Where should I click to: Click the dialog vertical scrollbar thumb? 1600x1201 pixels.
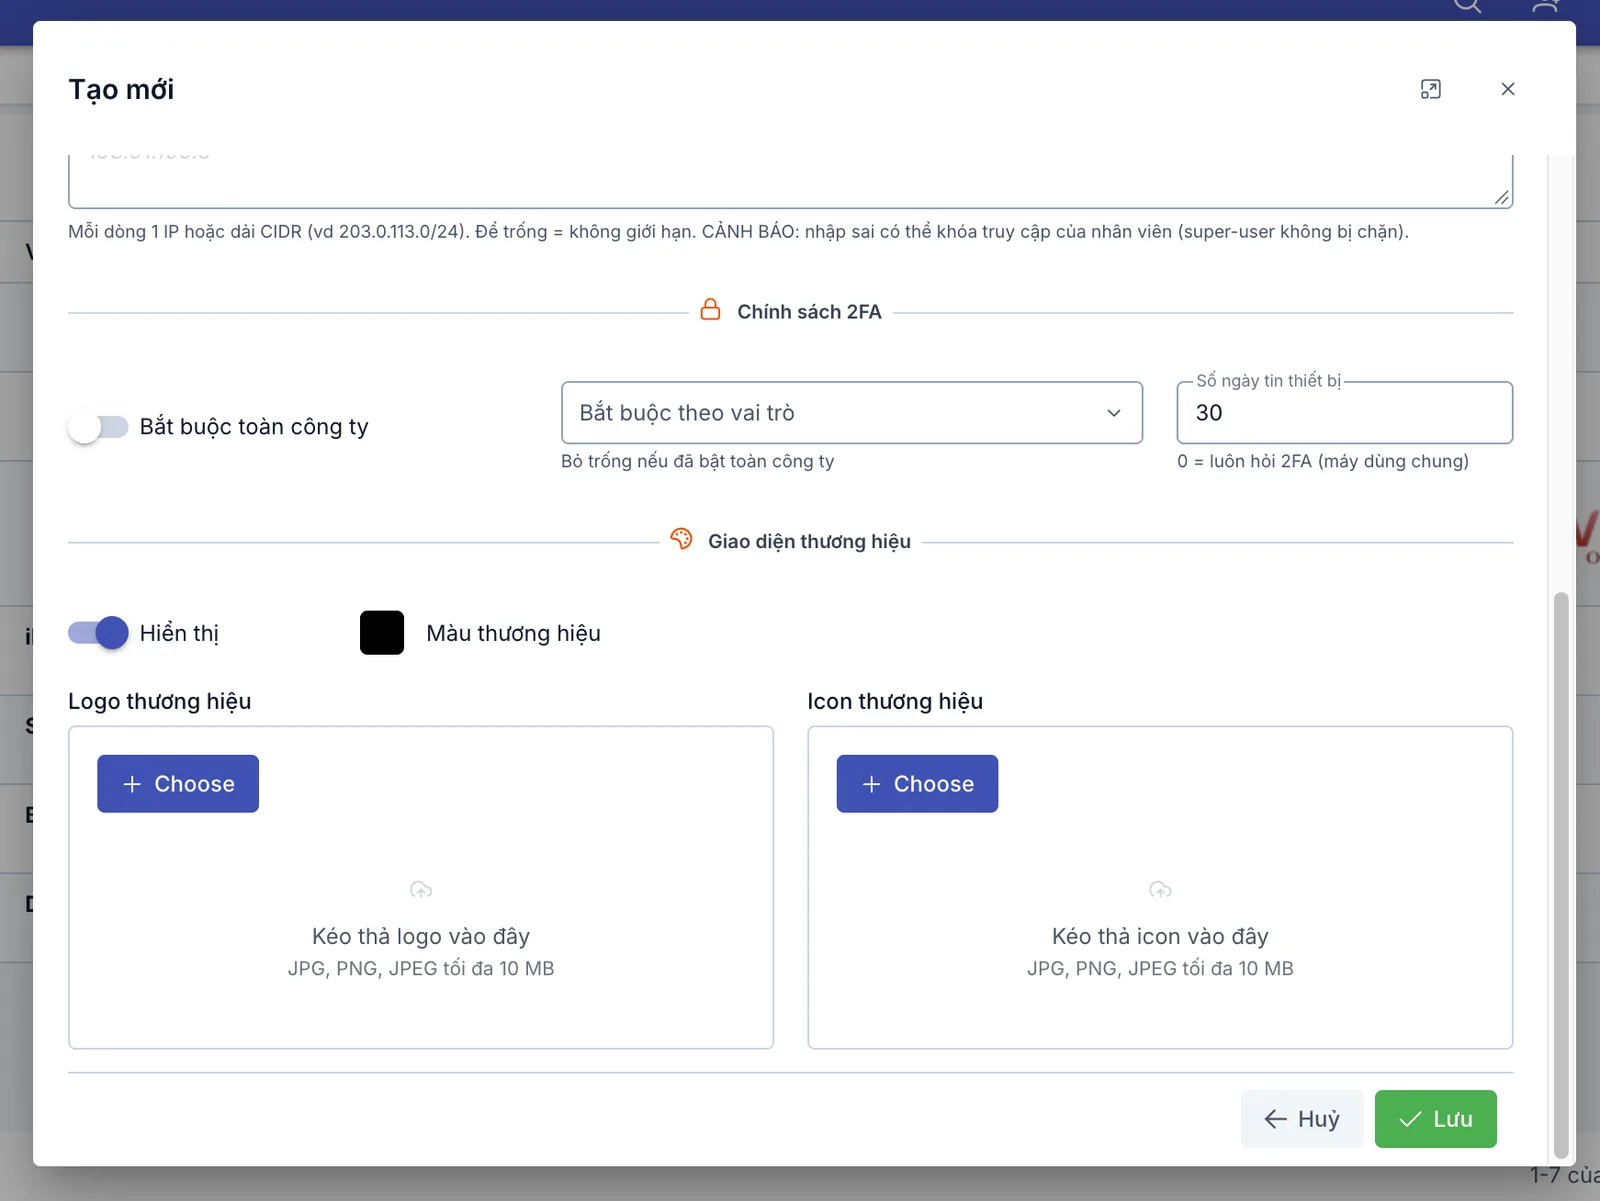pos(1561,875)
